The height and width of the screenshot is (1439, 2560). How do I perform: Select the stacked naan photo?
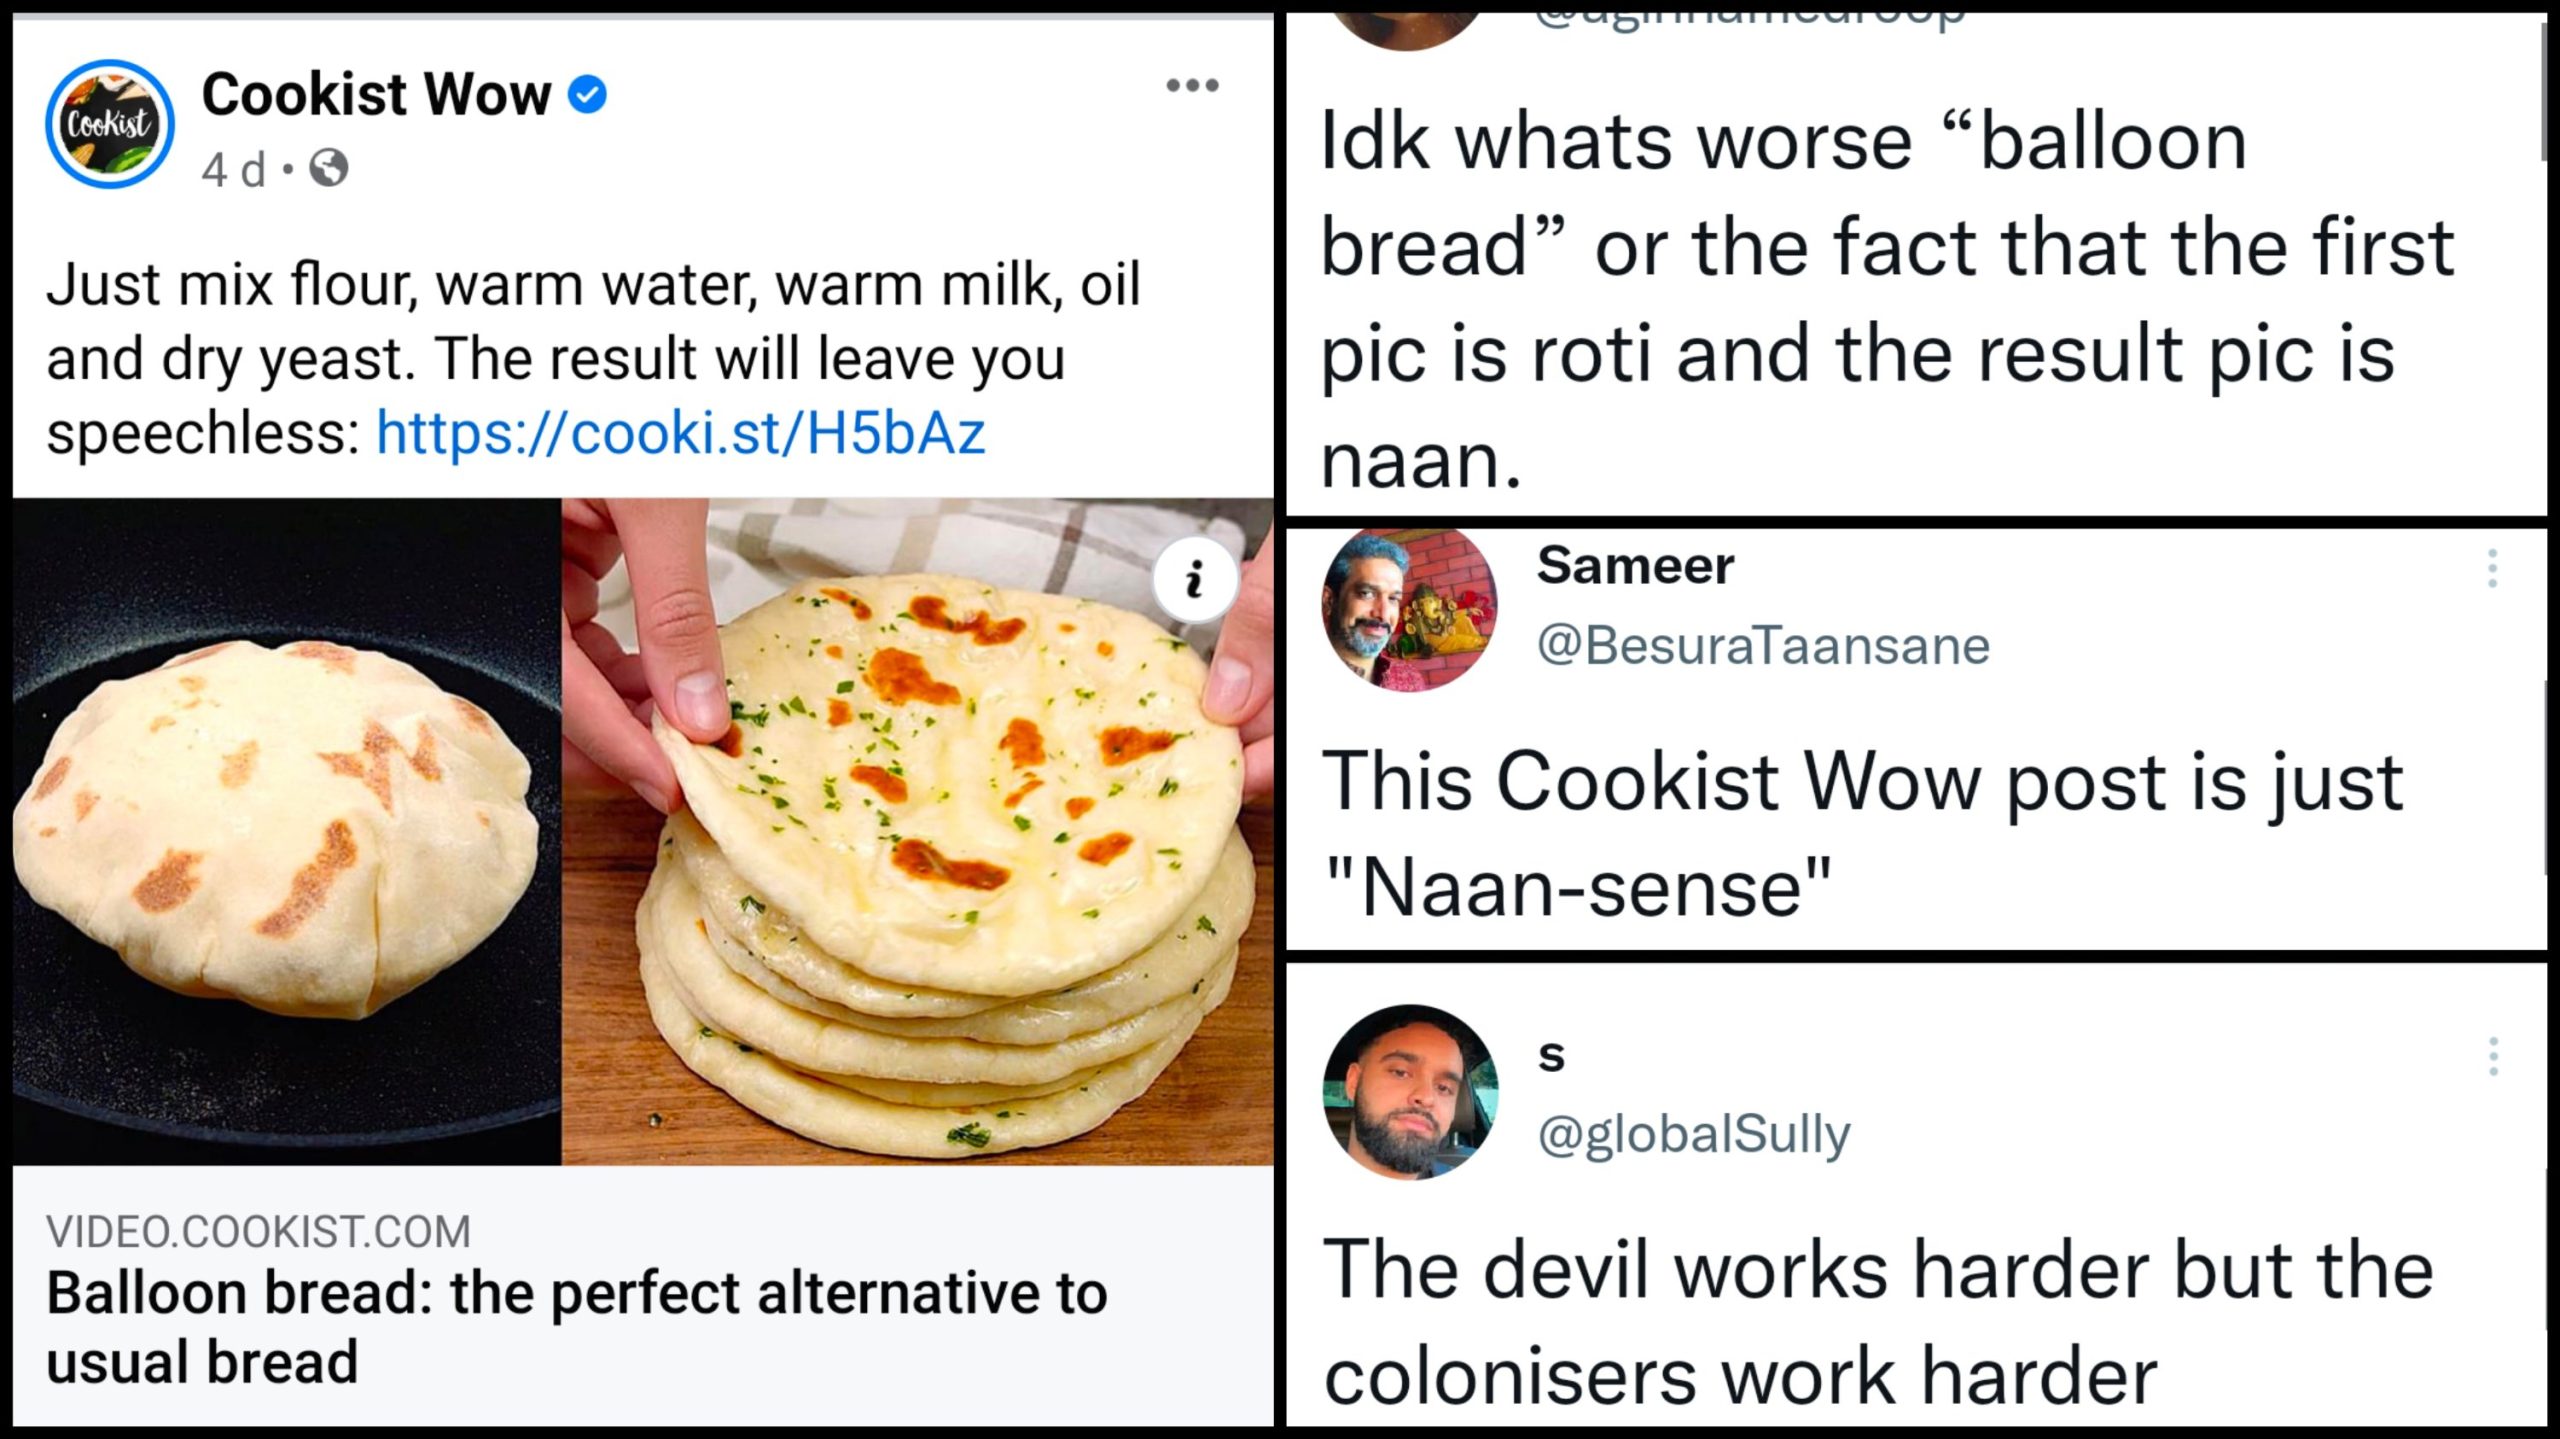pos(917,830)
